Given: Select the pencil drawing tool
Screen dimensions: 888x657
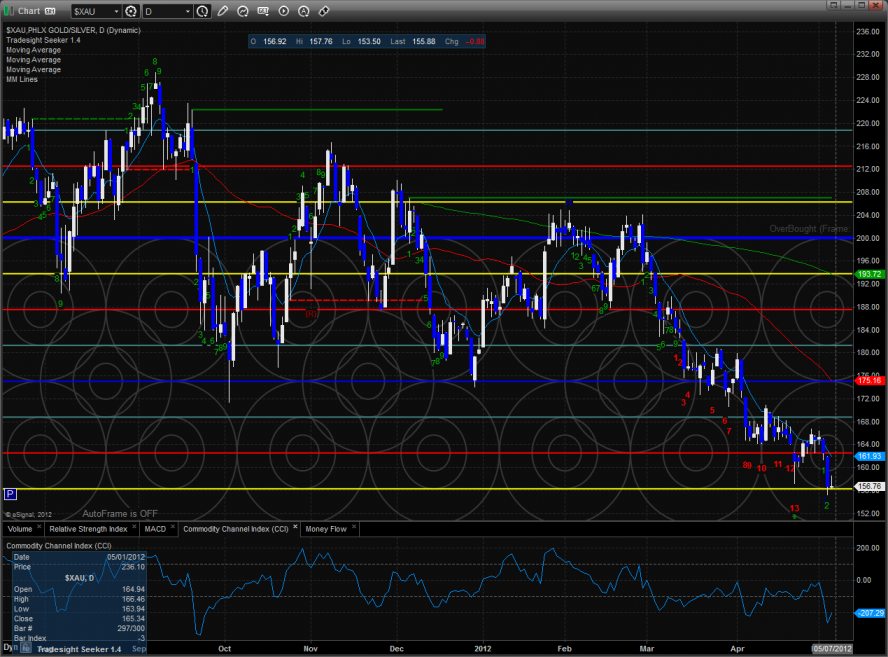Looking at the screenshot, I should (222, 11).
